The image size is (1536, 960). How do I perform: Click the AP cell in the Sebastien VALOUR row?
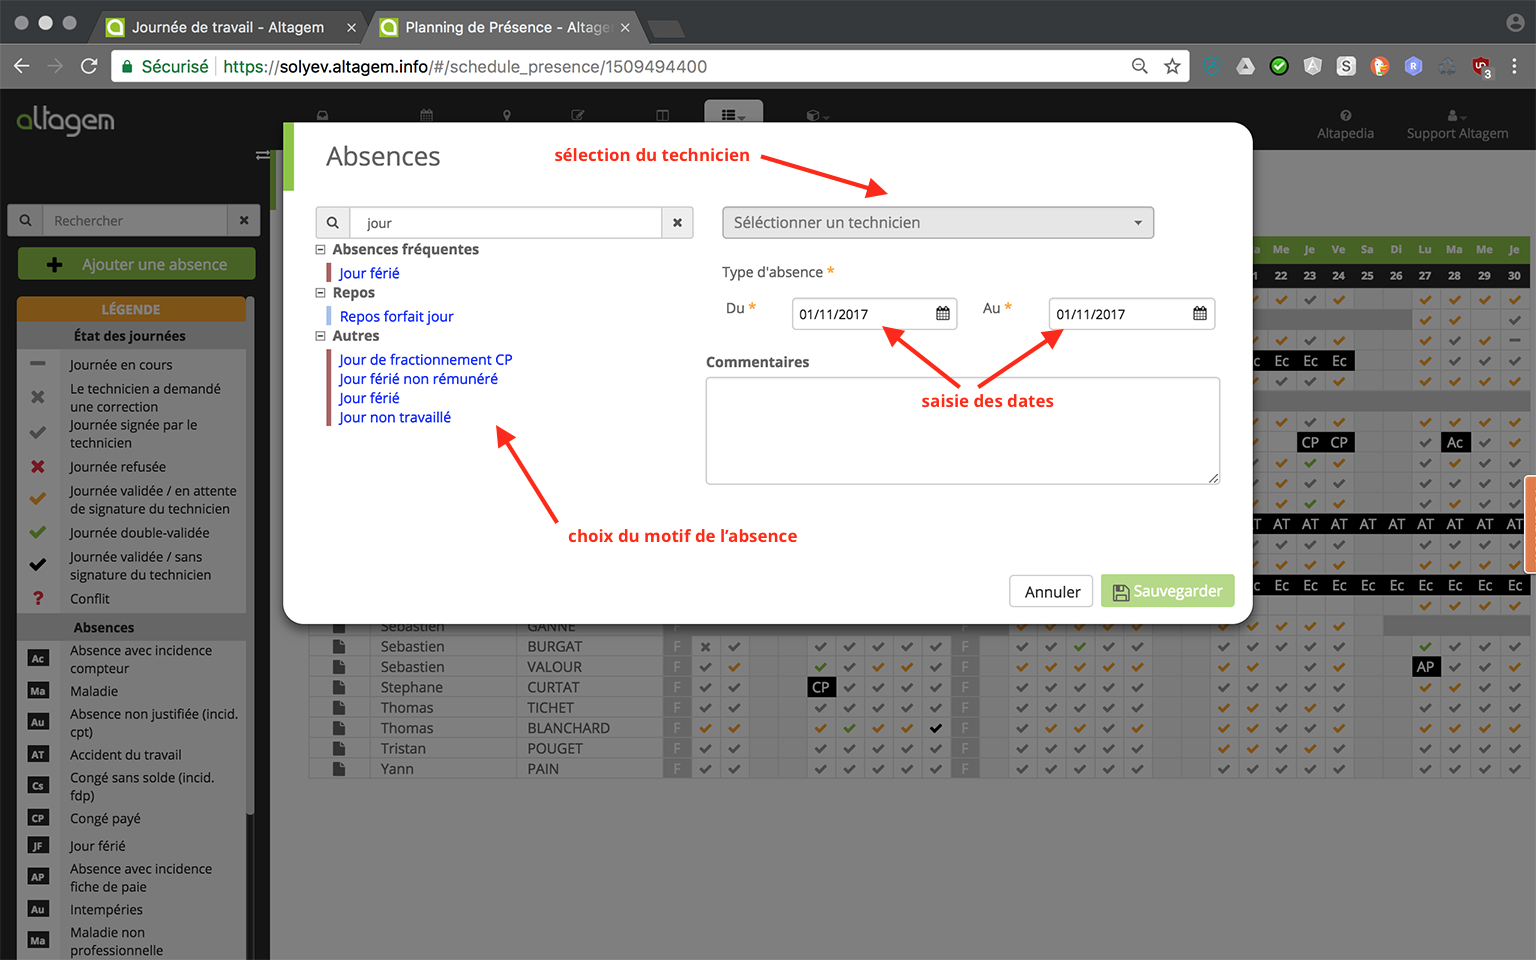coord(1426,667)
